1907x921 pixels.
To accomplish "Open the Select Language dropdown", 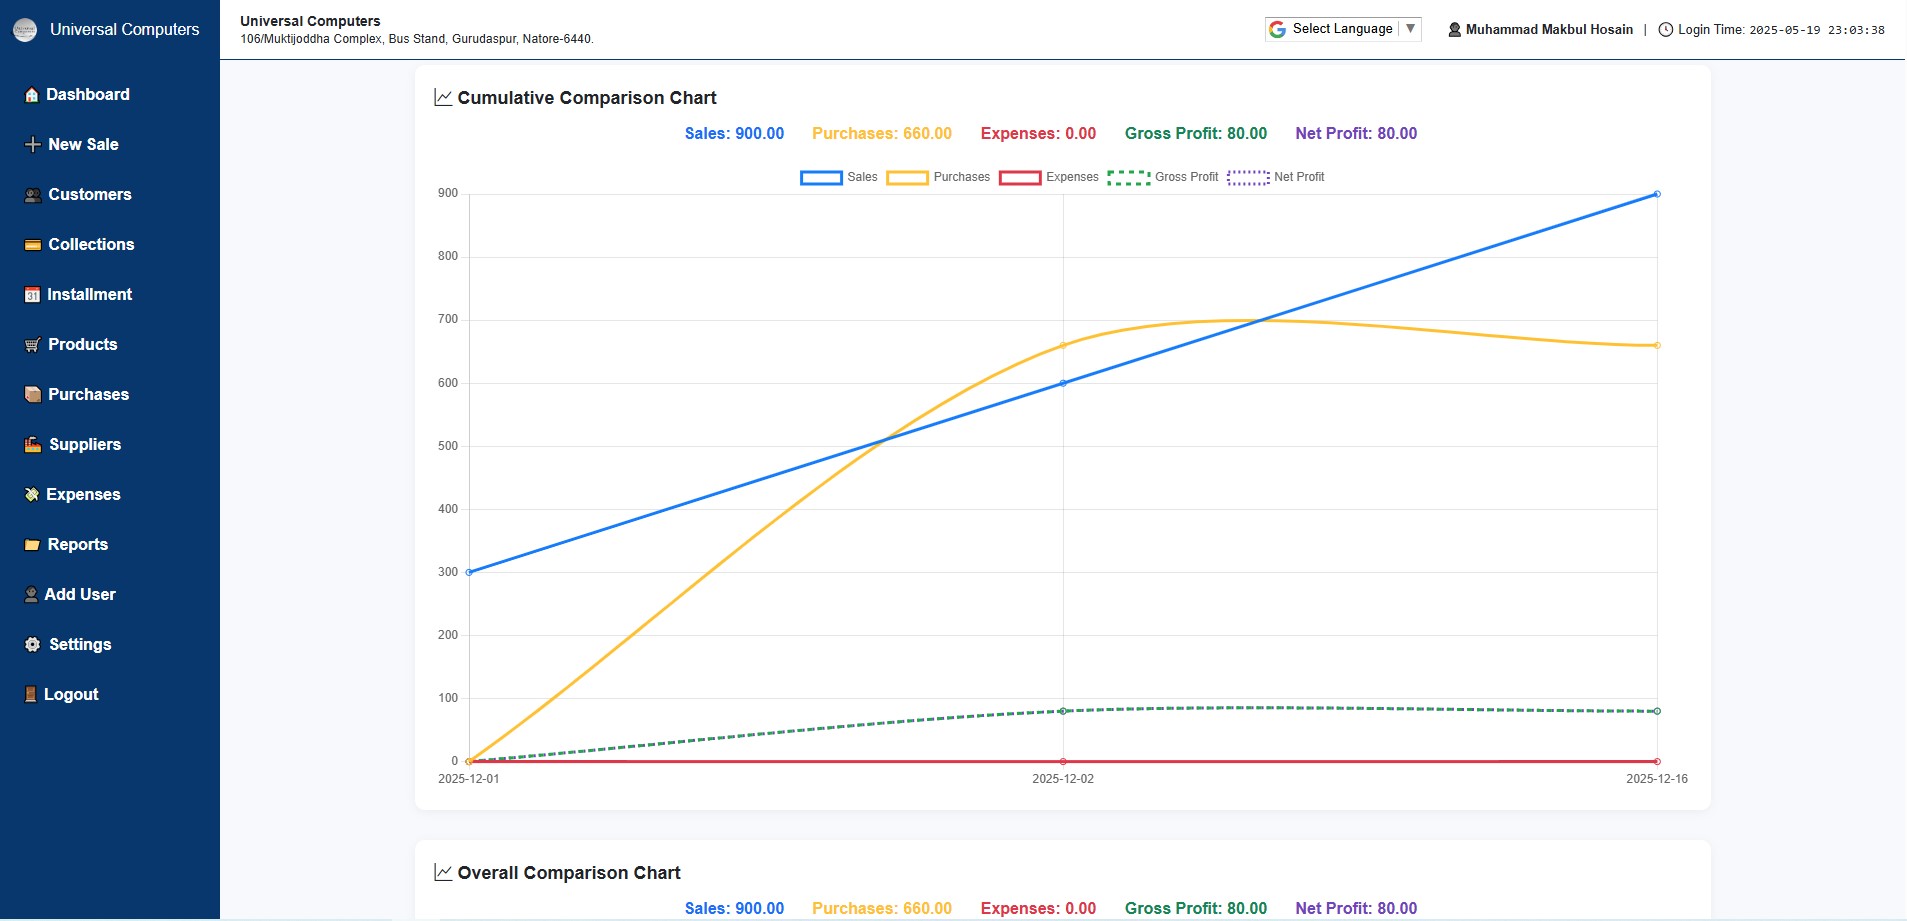I will [x=1341, y=29].
